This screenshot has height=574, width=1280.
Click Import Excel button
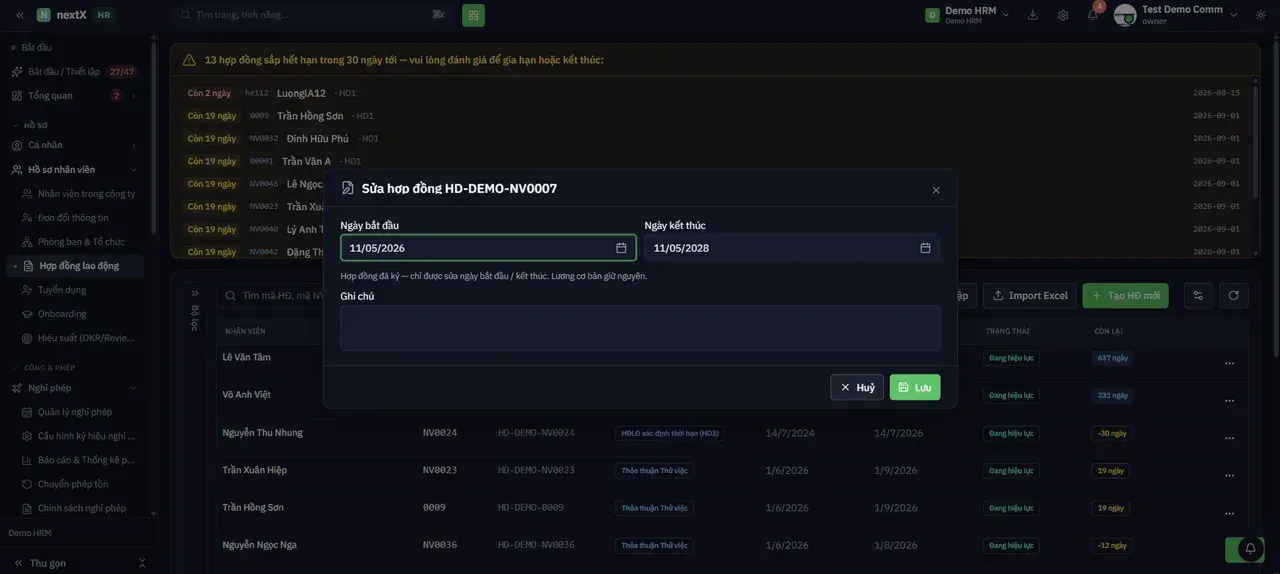tap(1030, 296)
